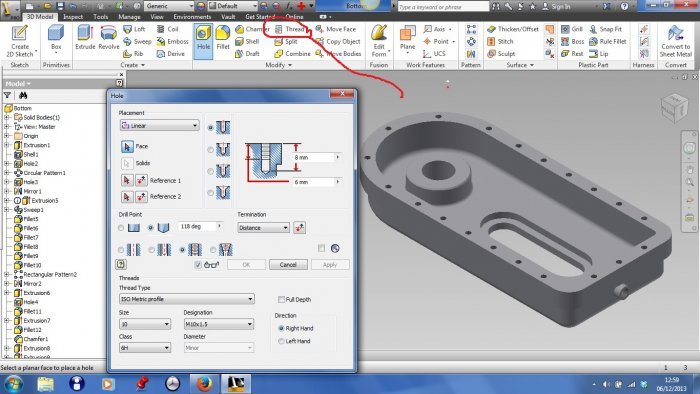Click Cancel in the Hole dialog
The image size is (700, 394).
point(288,265)
